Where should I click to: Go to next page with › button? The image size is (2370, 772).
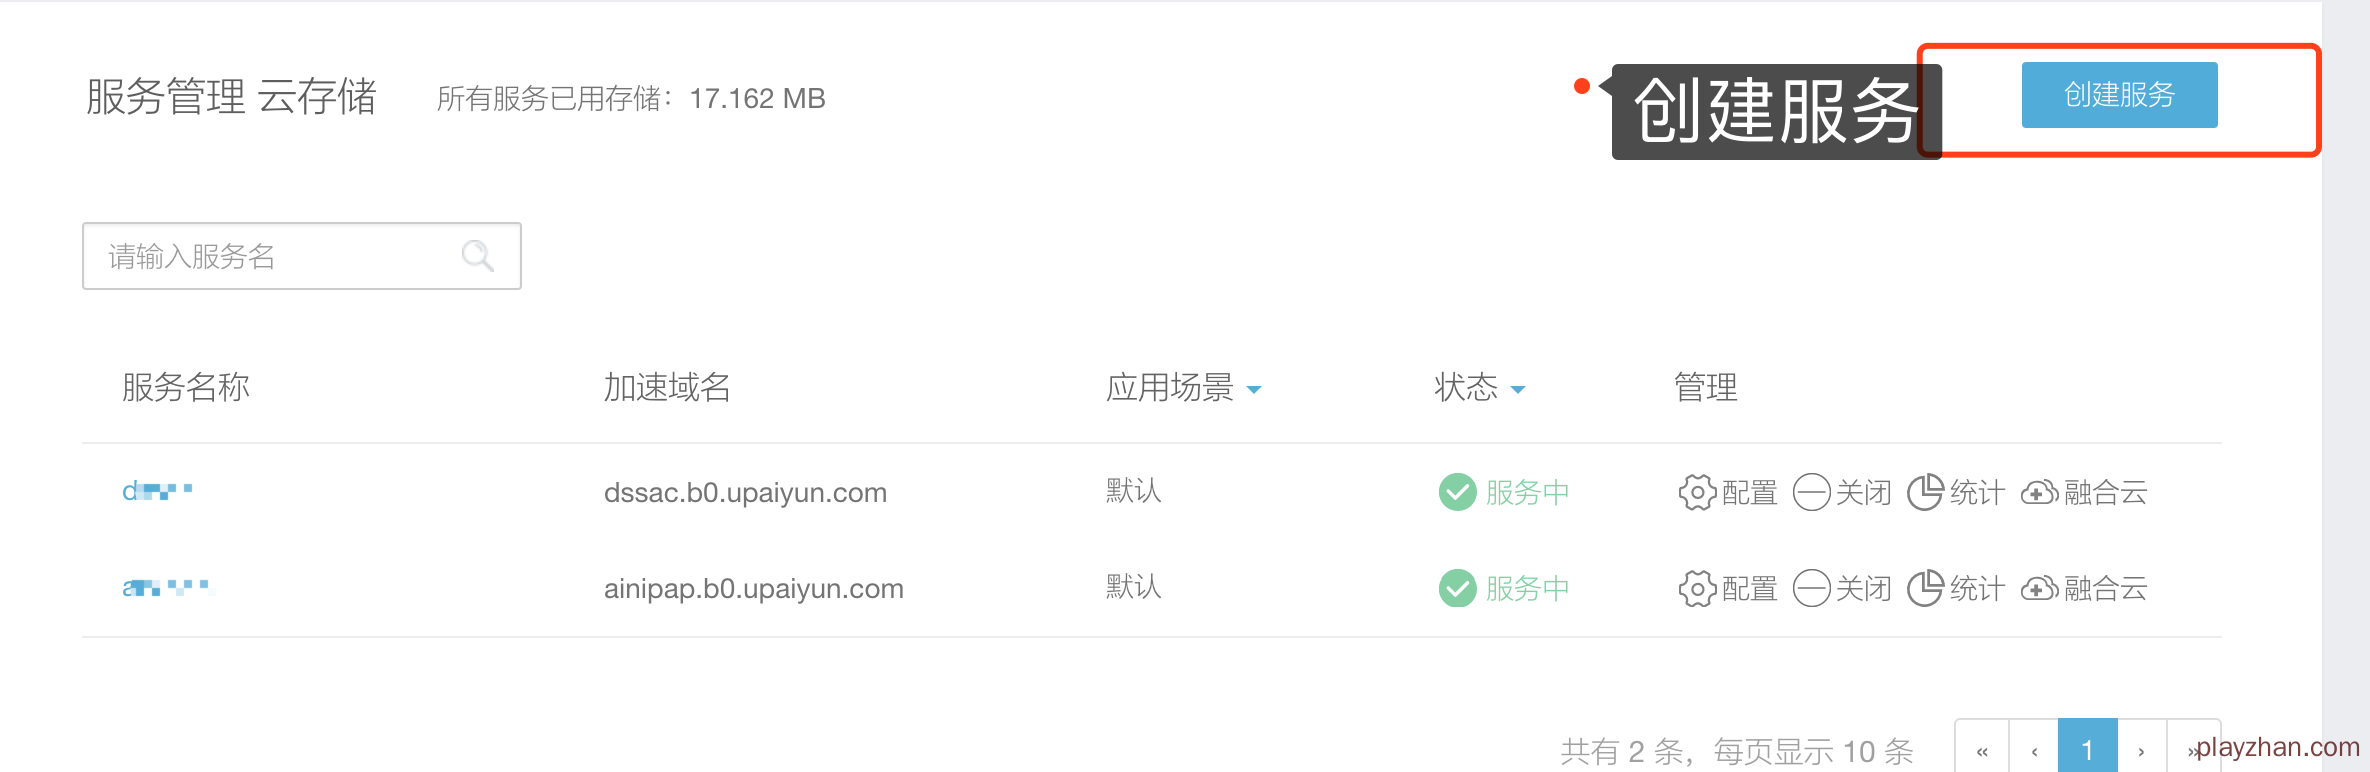[2141, 750]
